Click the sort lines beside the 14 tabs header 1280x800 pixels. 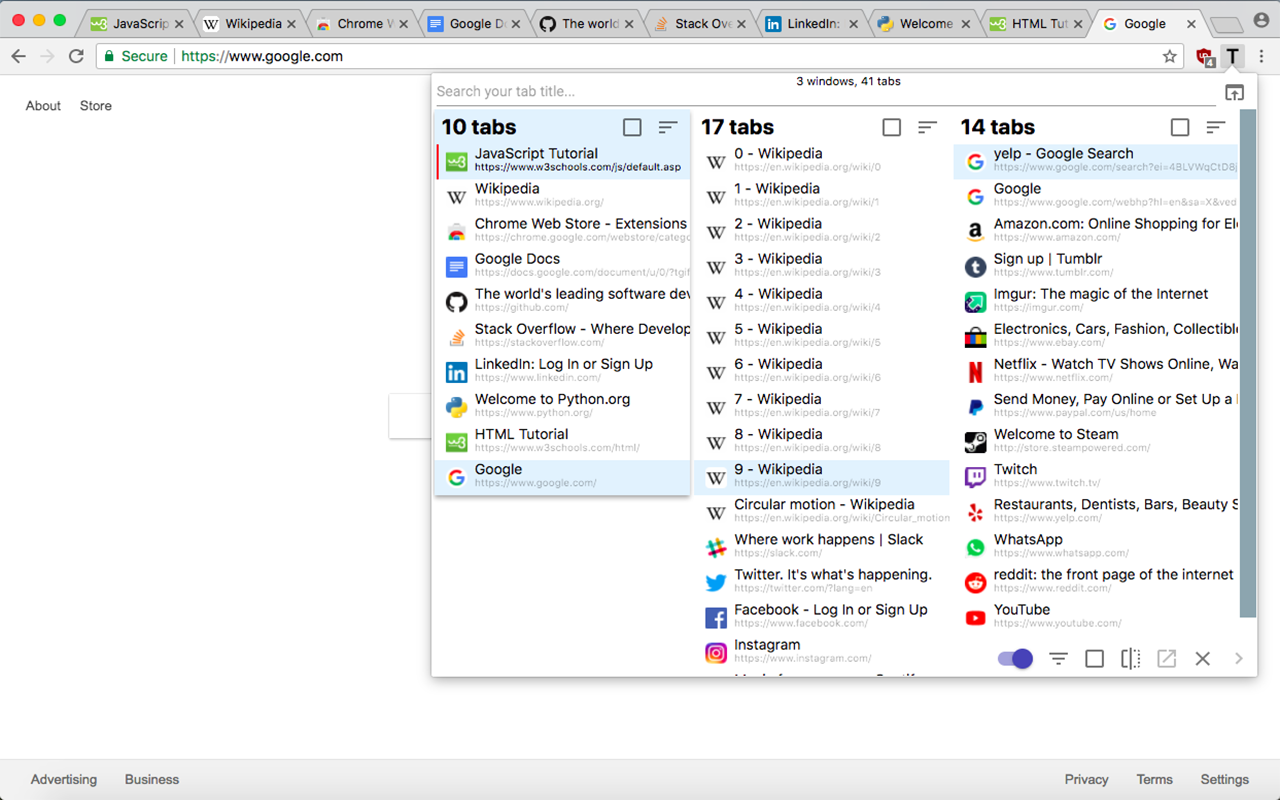pos(1215,127)
